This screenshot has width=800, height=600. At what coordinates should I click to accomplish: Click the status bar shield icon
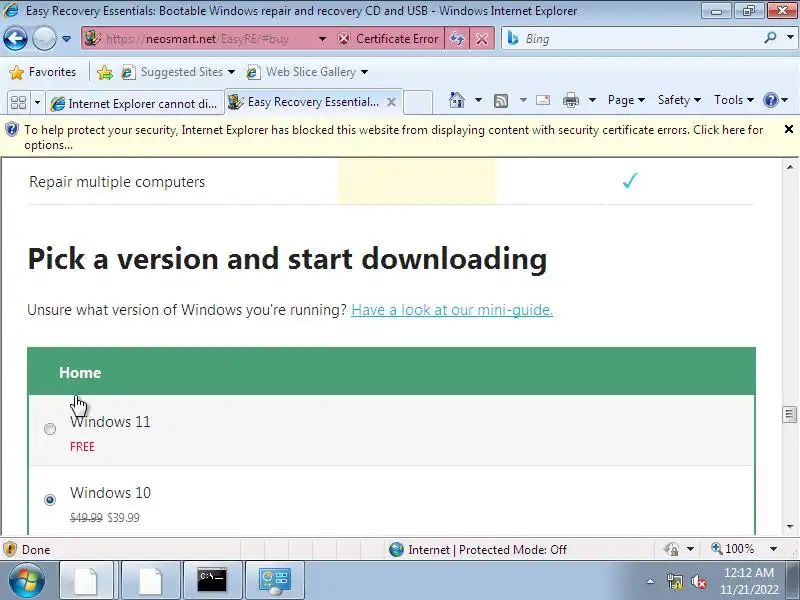tap(9, 549)
